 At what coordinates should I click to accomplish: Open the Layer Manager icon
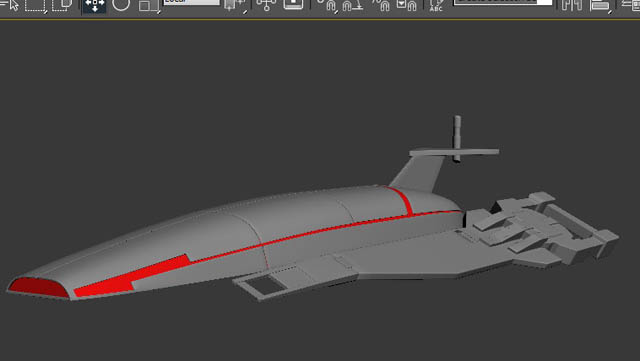point(631,5)
